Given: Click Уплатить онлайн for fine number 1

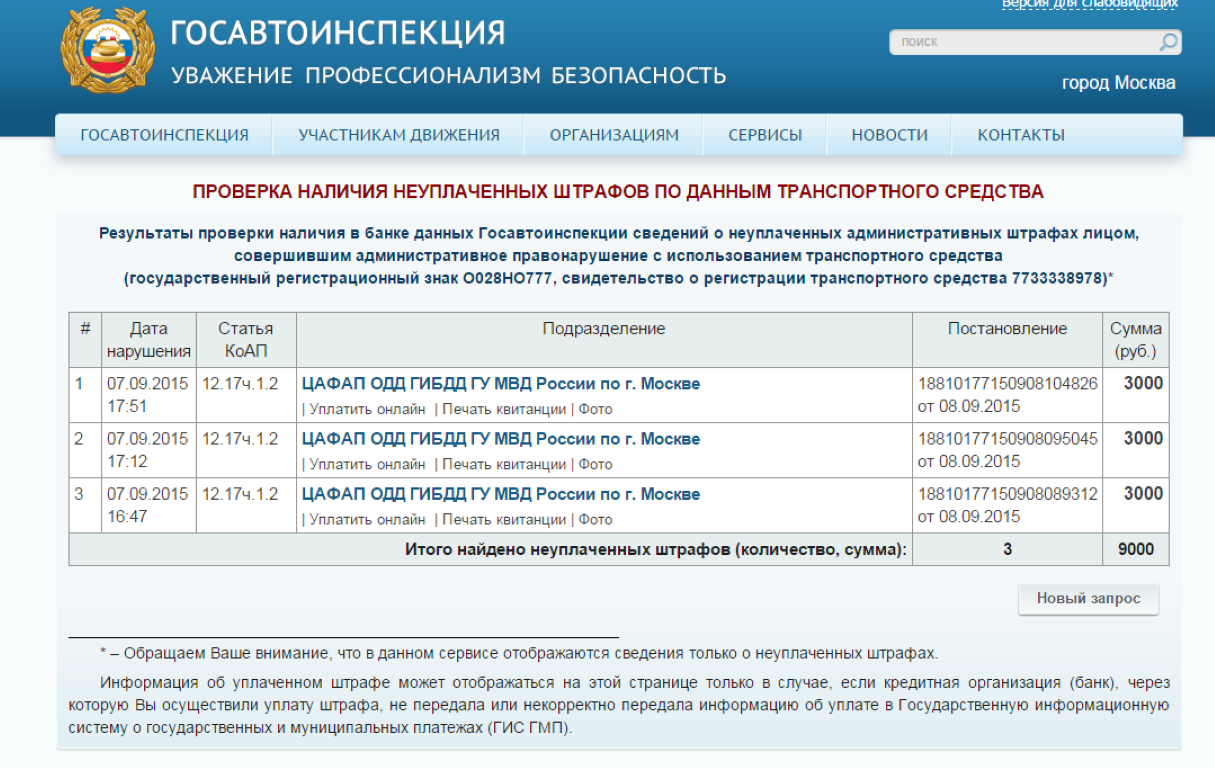Looking at the screenshot, I should [x=367, y=409].
